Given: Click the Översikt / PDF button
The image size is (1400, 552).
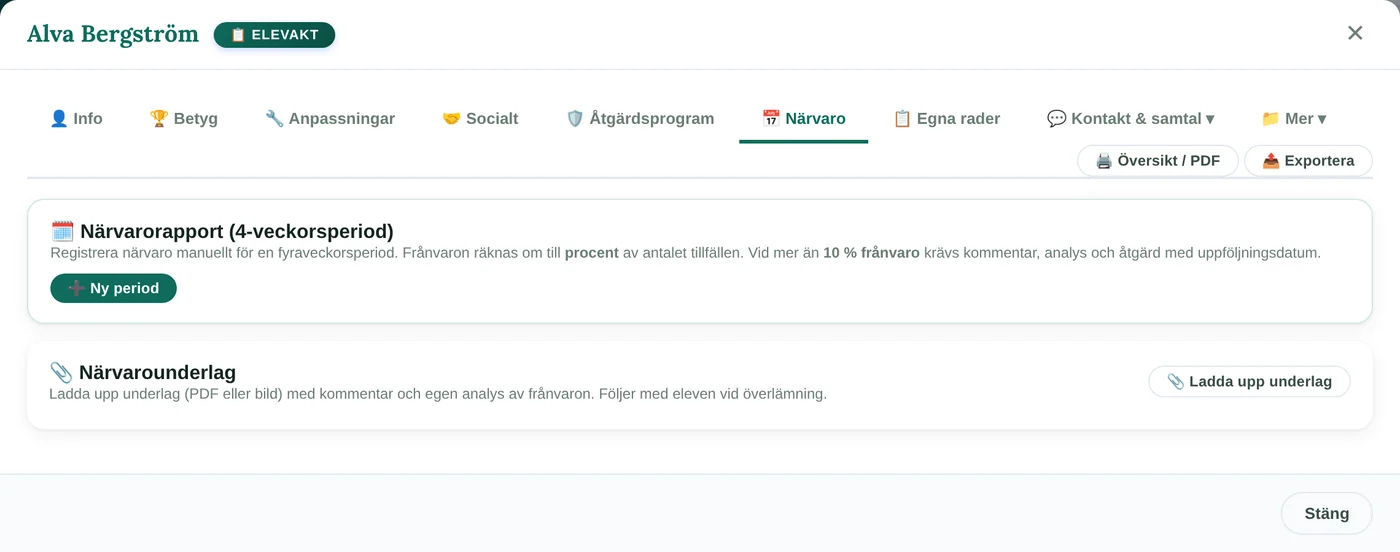Looking at the screenshot, I should [x=1158, y=161].
